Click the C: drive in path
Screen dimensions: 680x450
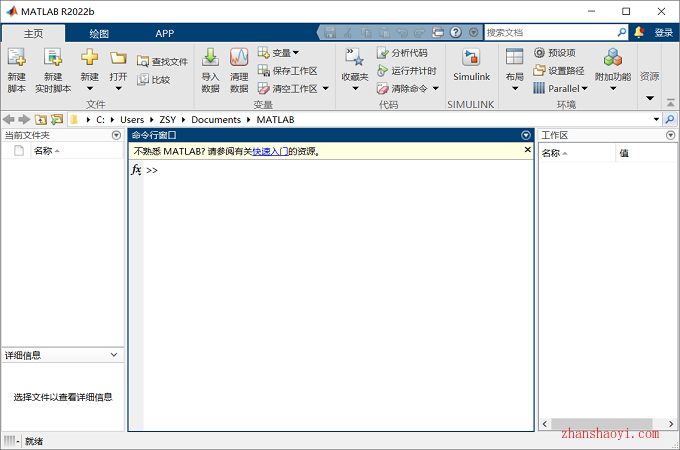tap(100, 120)
